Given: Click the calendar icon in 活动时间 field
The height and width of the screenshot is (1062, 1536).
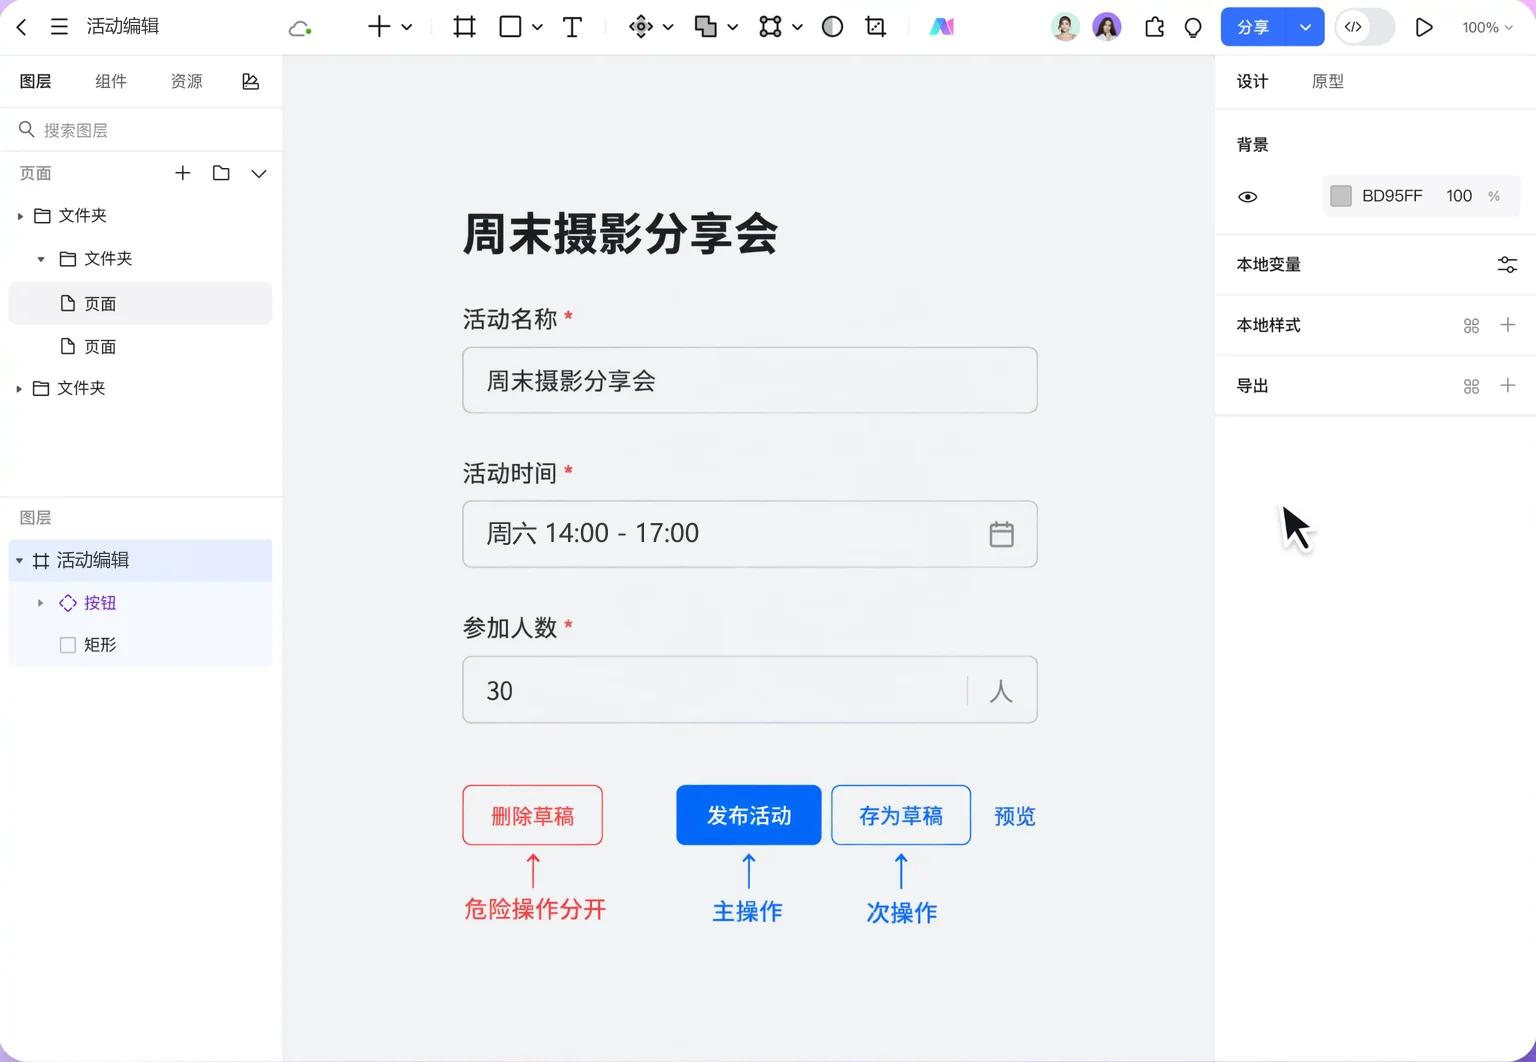Looking at the screenshot, I should (1001, 534).
